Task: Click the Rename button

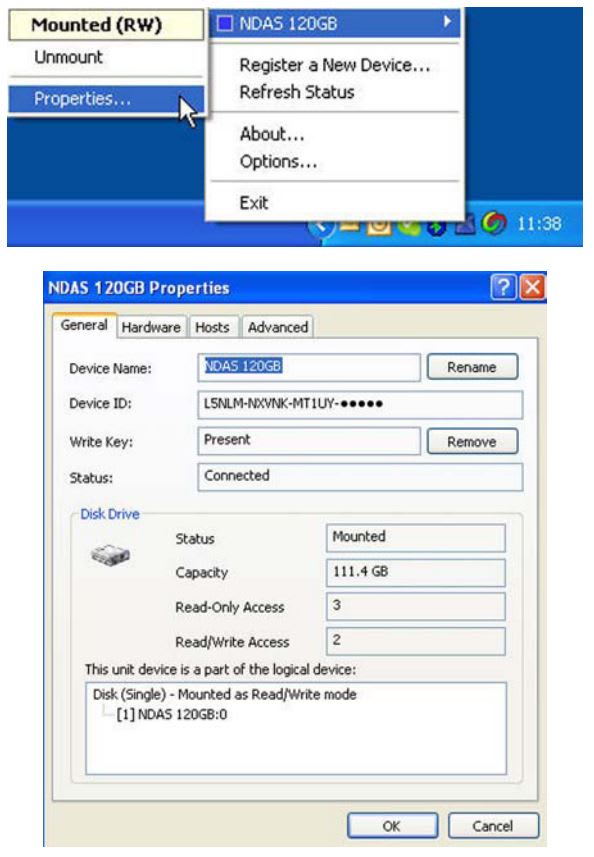Action: (x=472, y=367)
